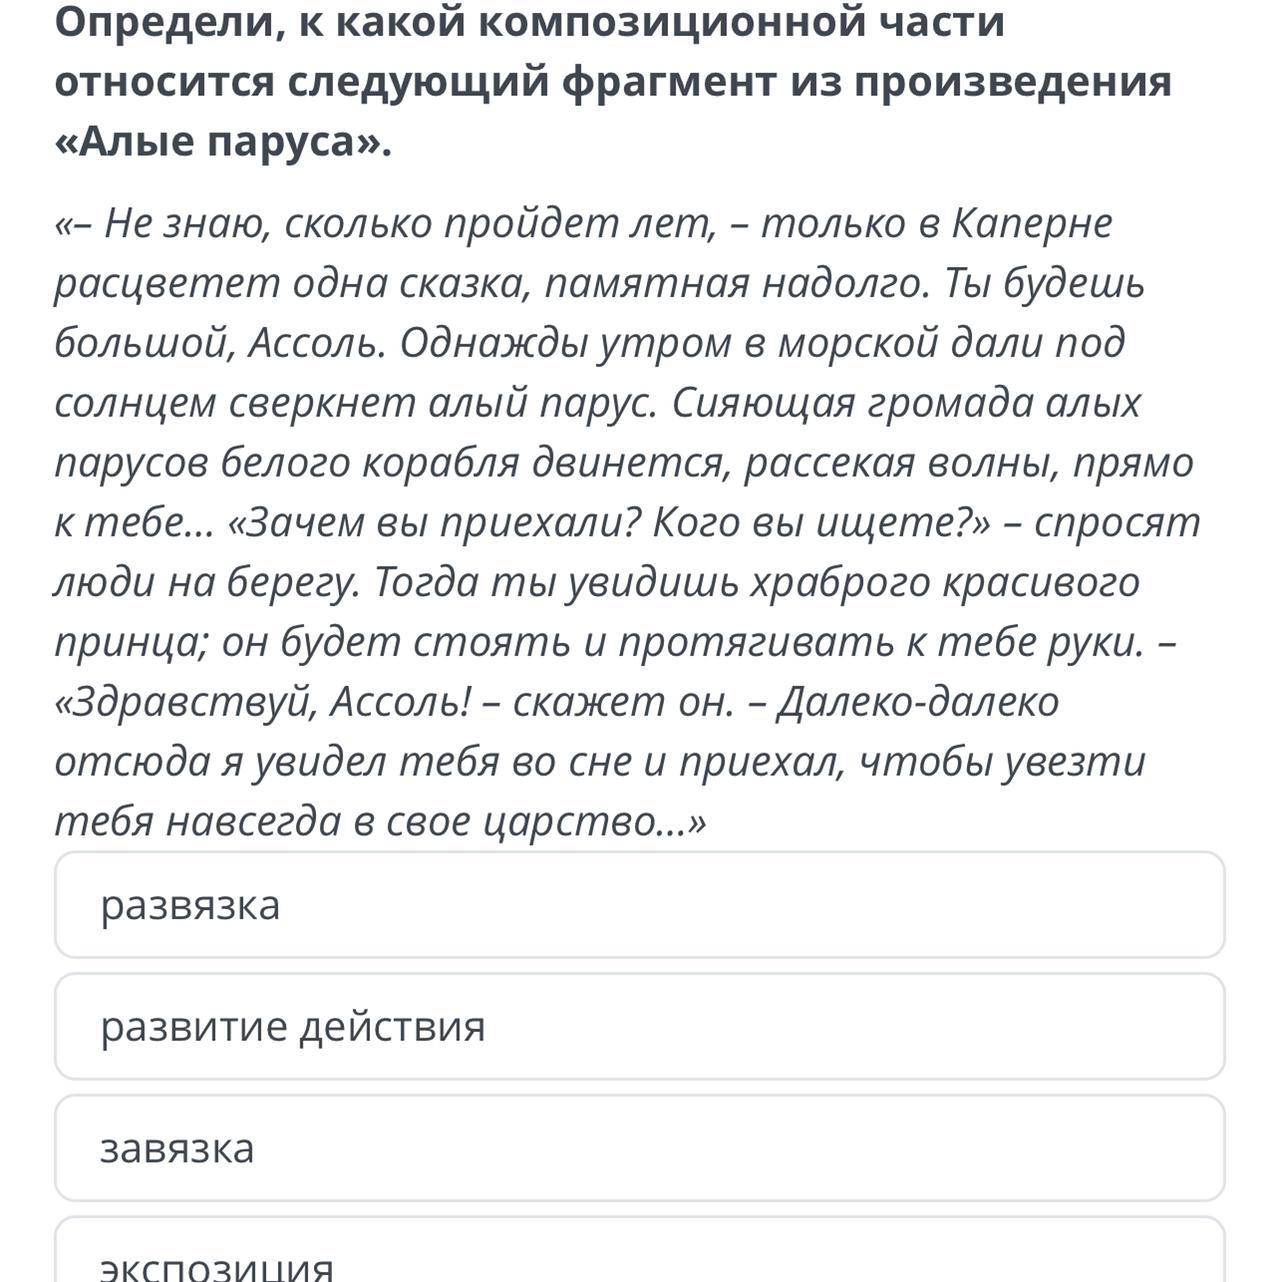Choose «развитие действия» as the answer
This screenshot has width=1280, height=1282.
click(640, 1027)
